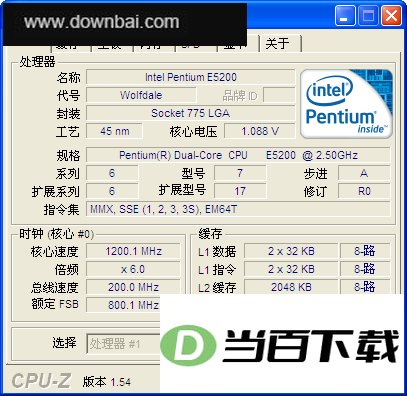This screenshot has height=396, width=407.
Task: Click the 额定 FSB label
Action: point(55,304)
